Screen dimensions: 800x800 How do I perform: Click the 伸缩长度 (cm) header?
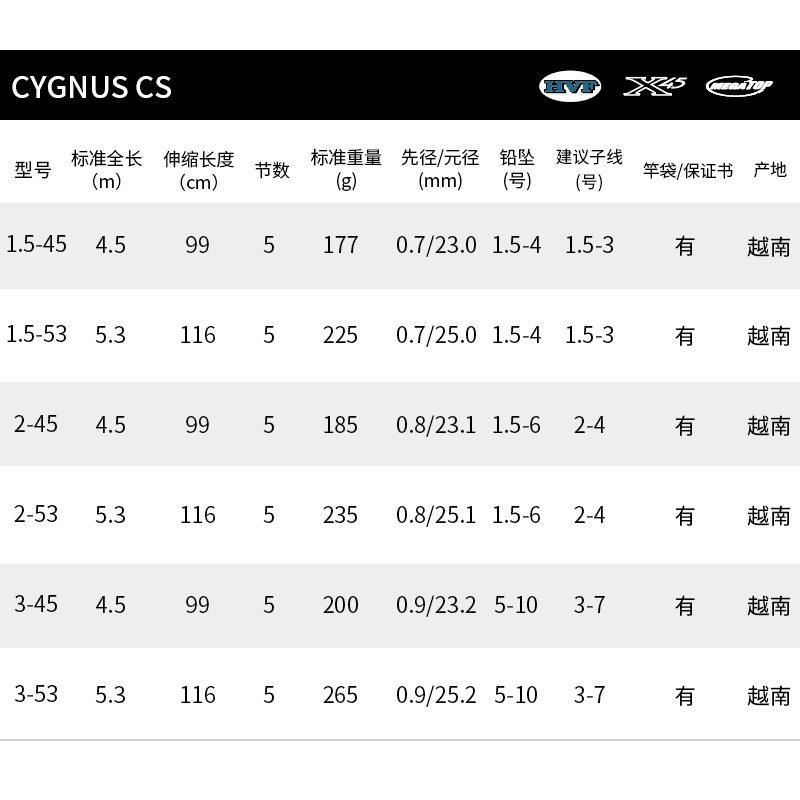198,170
